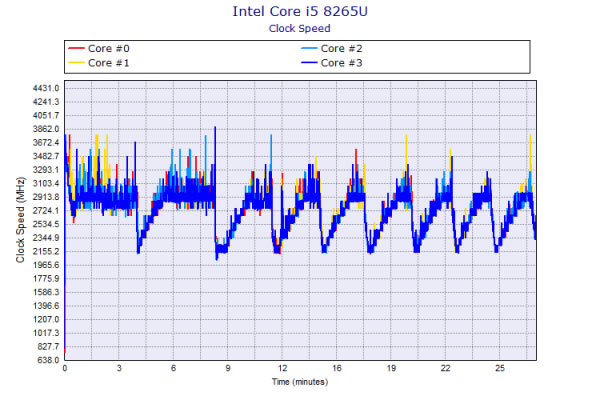Click the 1586.3 y-axis value

[x=46, y=292]
